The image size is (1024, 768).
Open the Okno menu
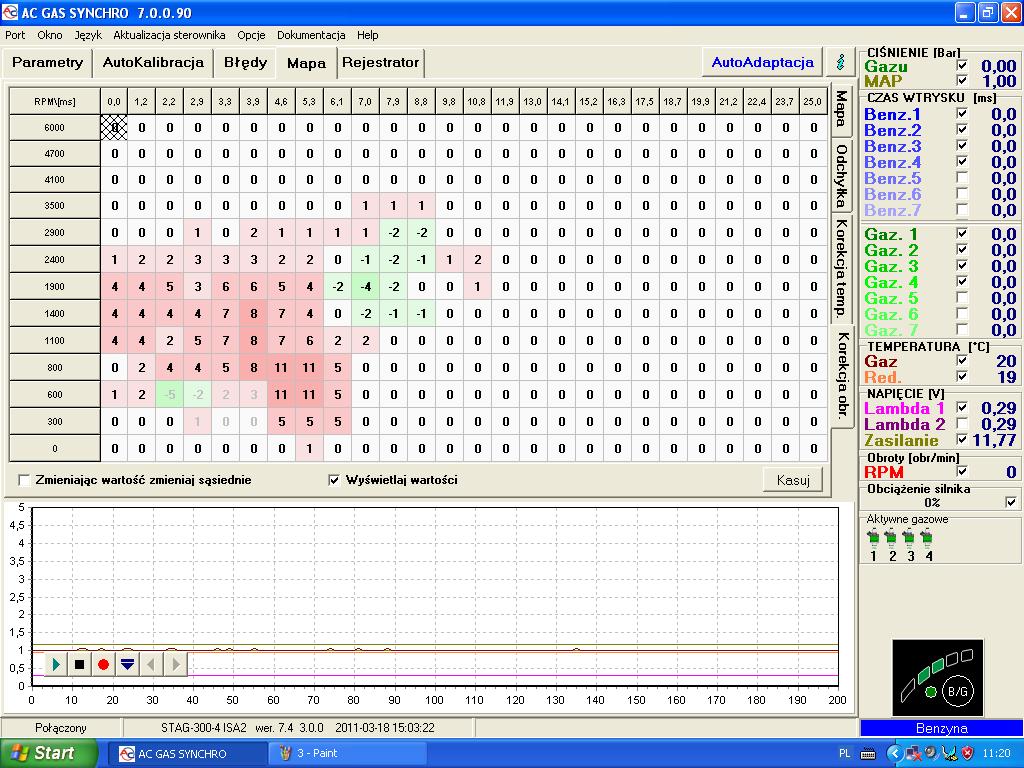(x=50, y=35)
